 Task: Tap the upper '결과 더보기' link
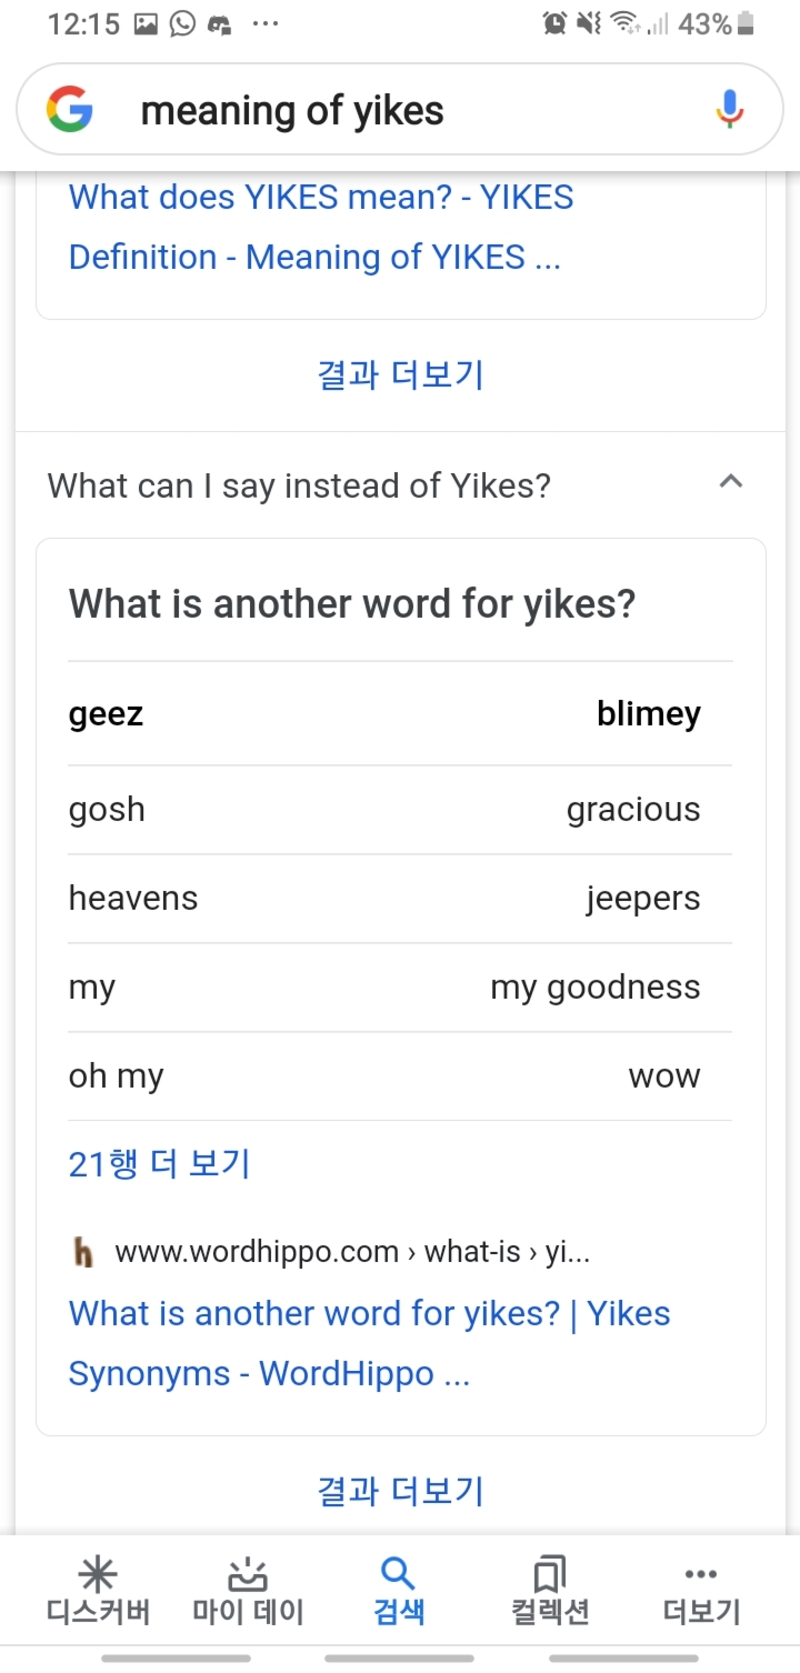click(399, 375)
